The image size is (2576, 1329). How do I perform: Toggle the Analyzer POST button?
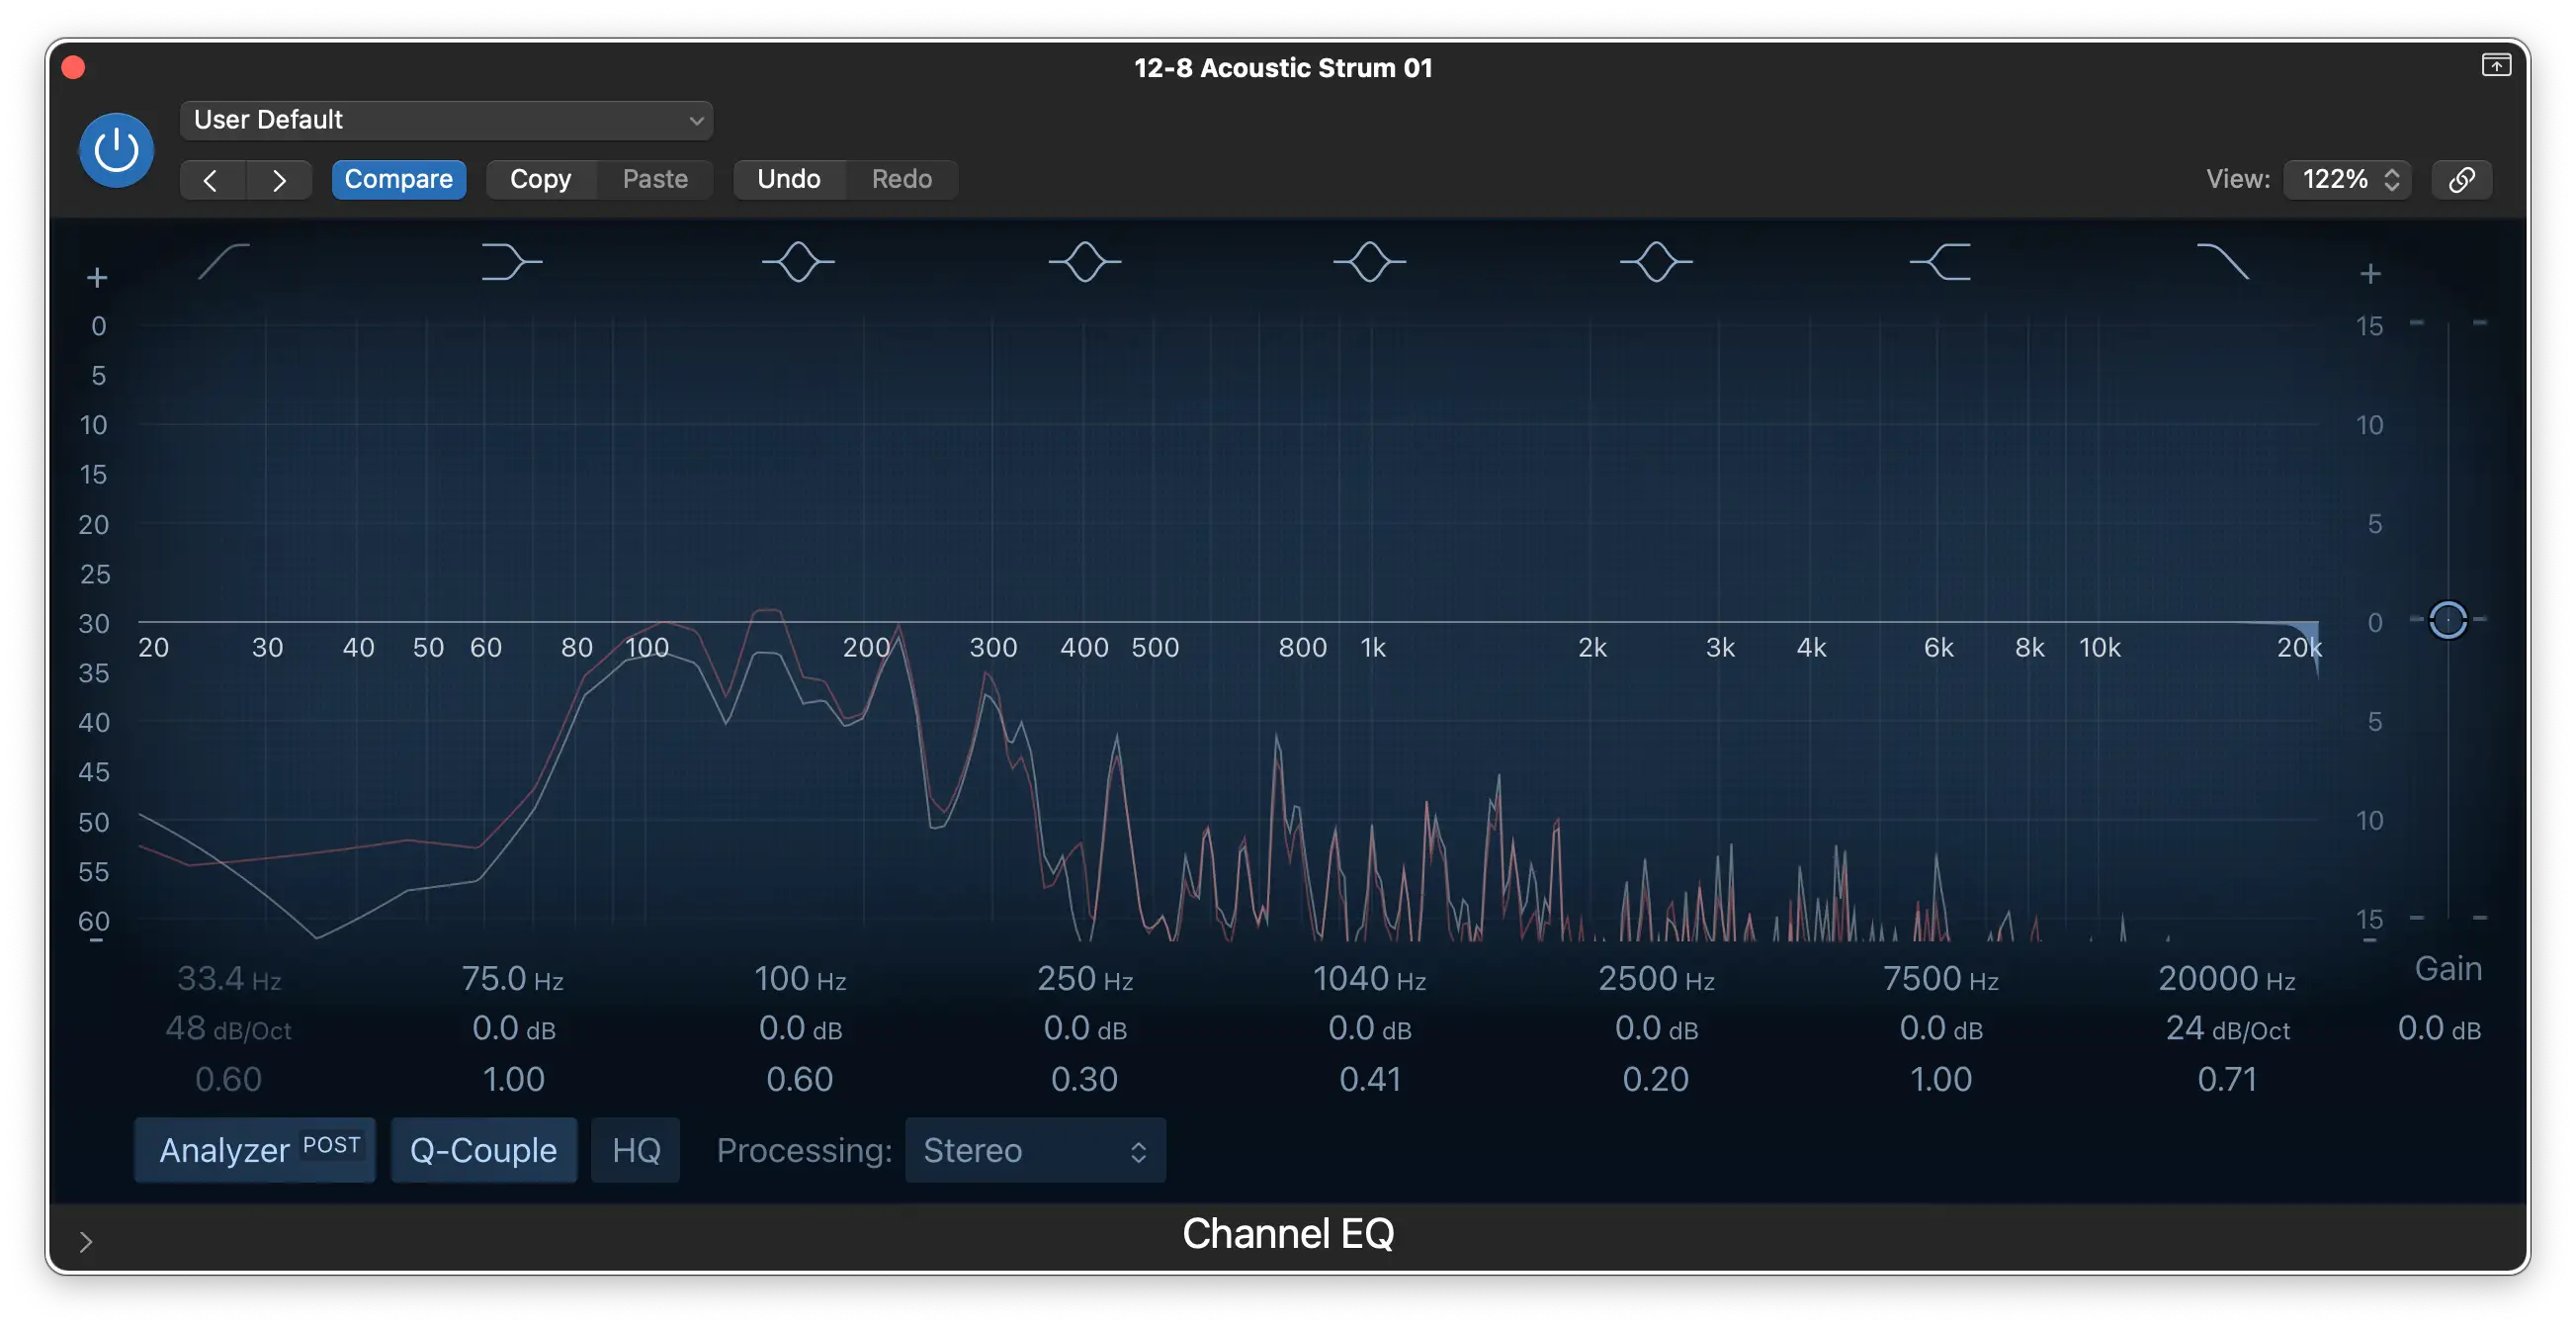(256, 1150)
